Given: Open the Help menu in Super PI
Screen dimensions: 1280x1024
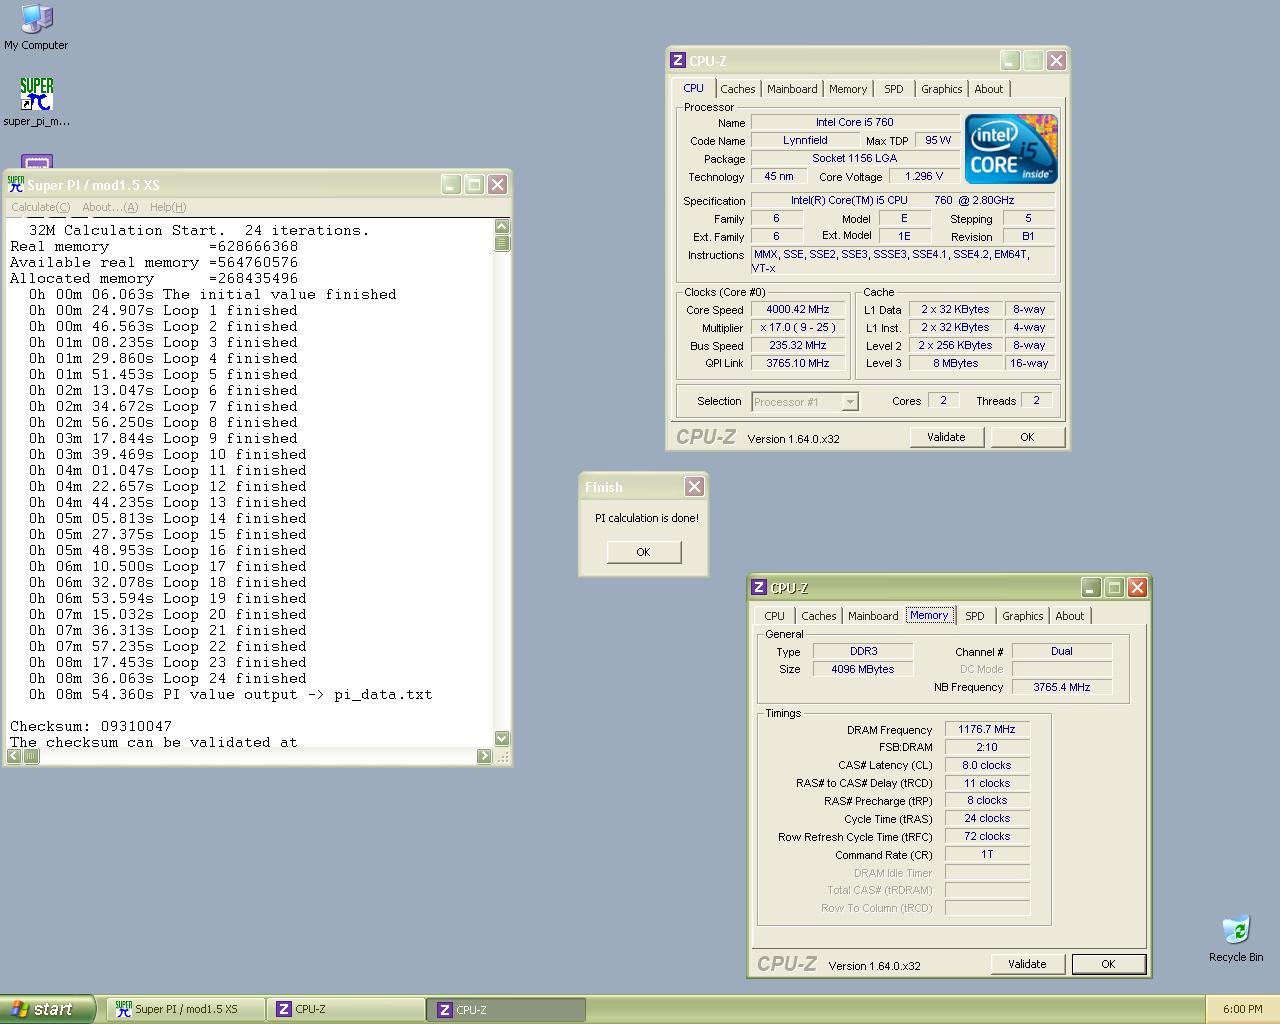Looking at the screenshot, I should (168, 207).
